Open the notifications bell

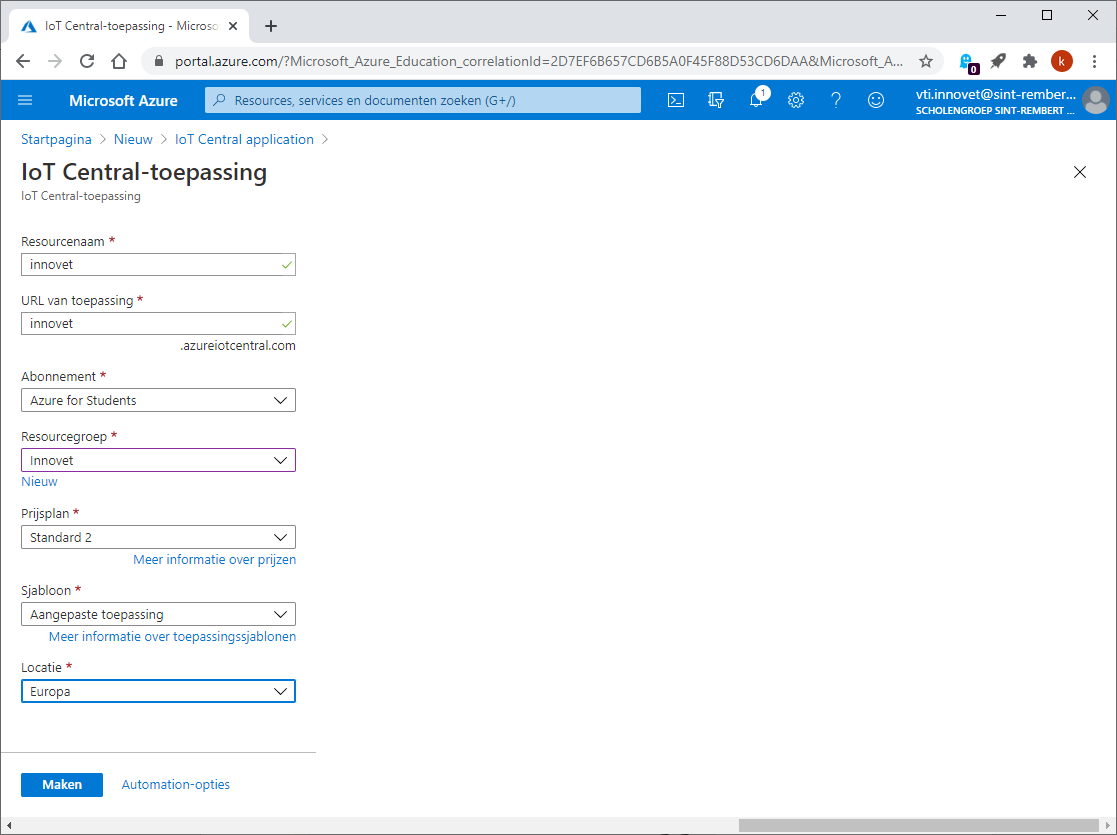click(757, 100)
